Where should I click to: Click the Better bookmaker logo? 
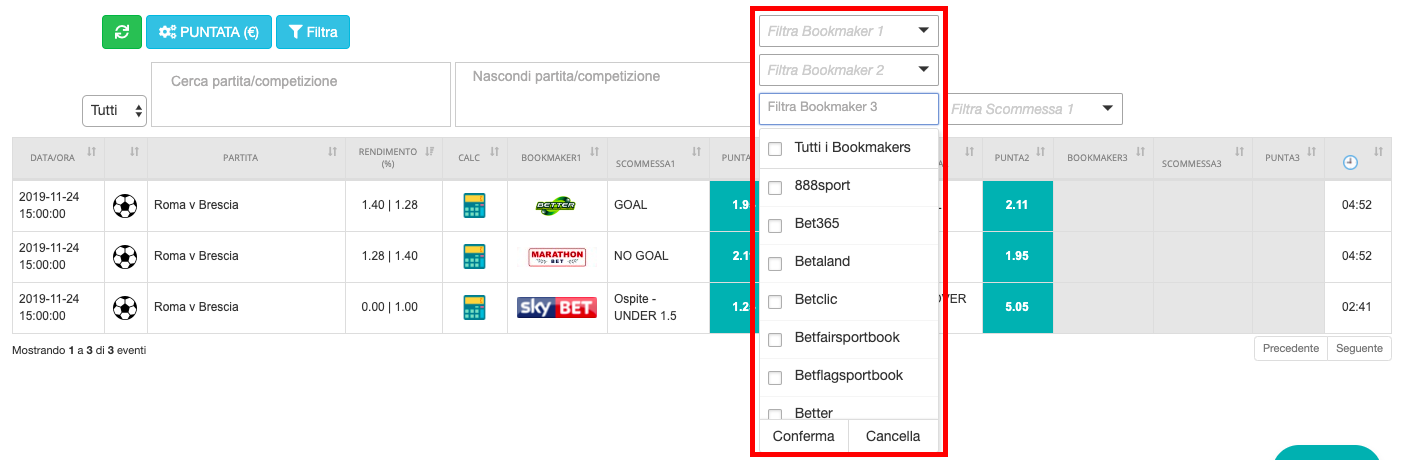[x=556, y=205]
